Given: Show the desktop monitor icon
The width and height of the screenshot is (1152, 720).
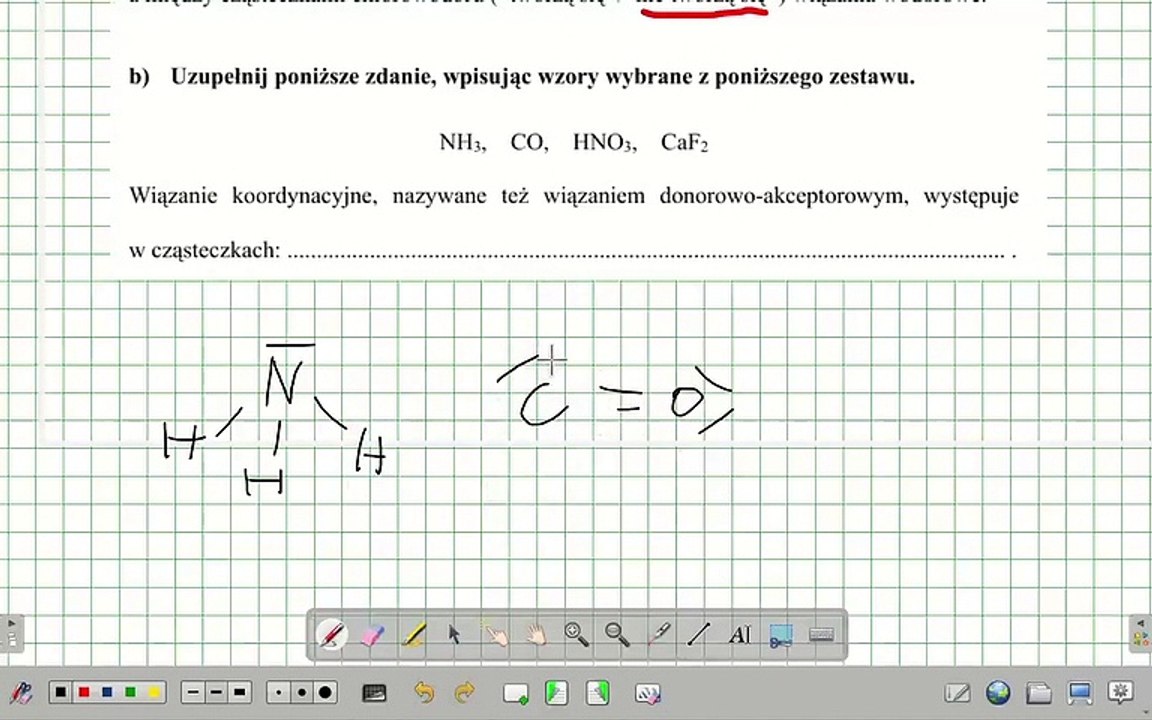Looking at the screenshot, I should [1080, 693].
